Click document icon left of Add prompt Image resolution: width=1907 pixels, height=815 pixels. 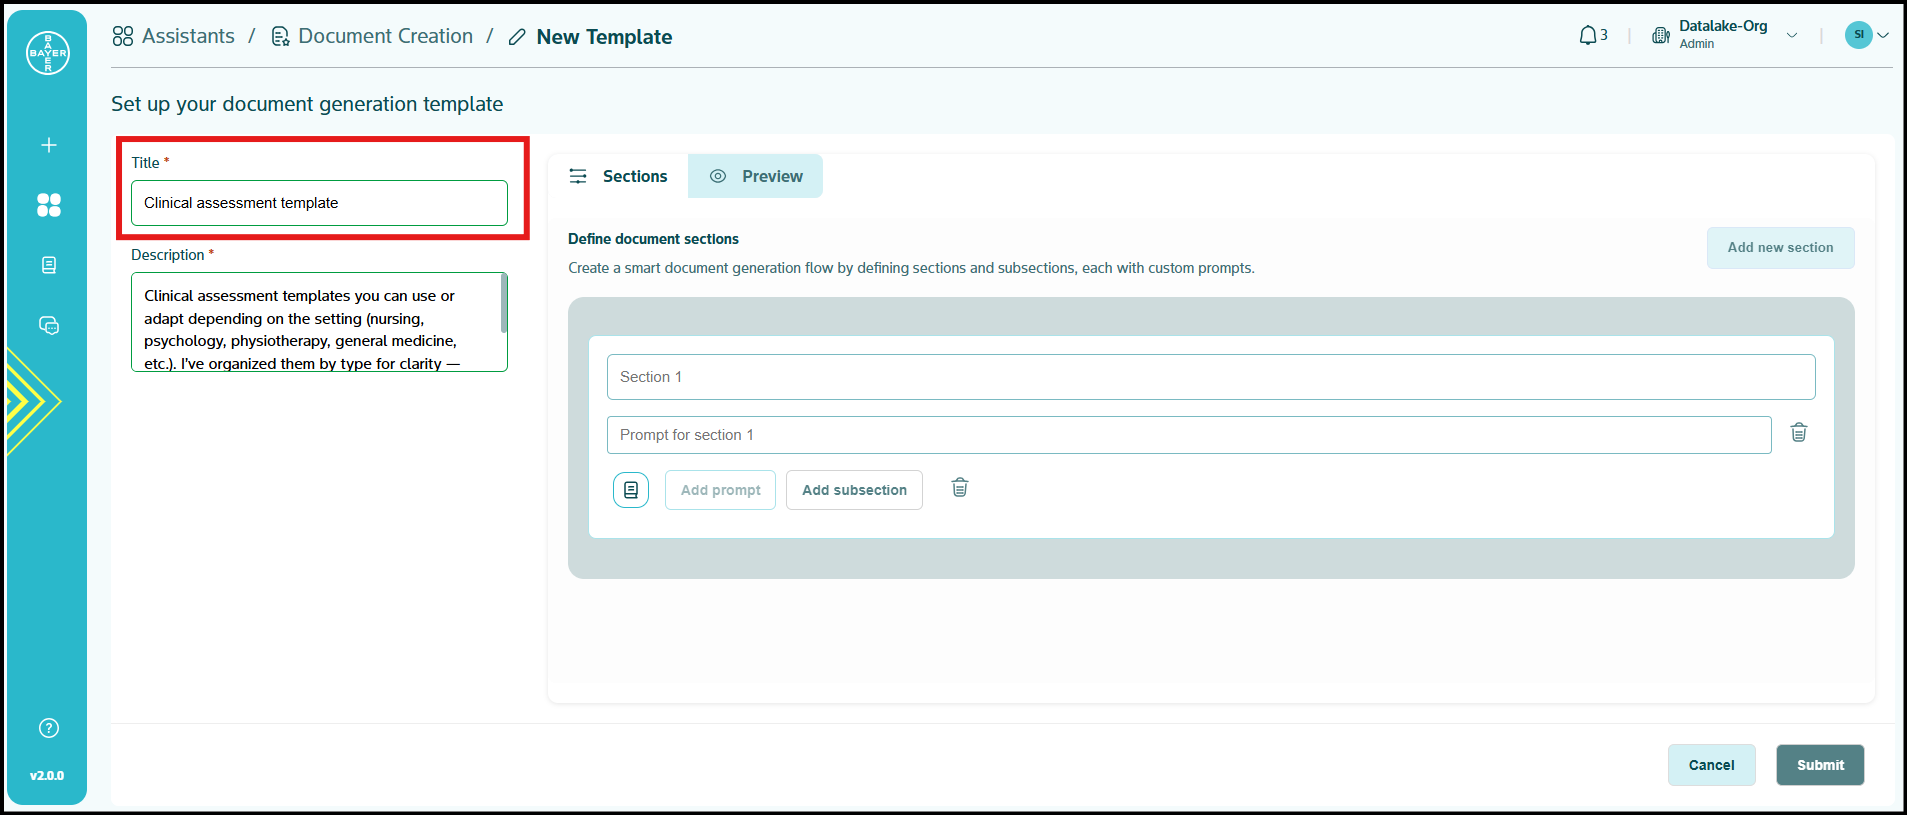pyautogui.click(x=631, y=490)
